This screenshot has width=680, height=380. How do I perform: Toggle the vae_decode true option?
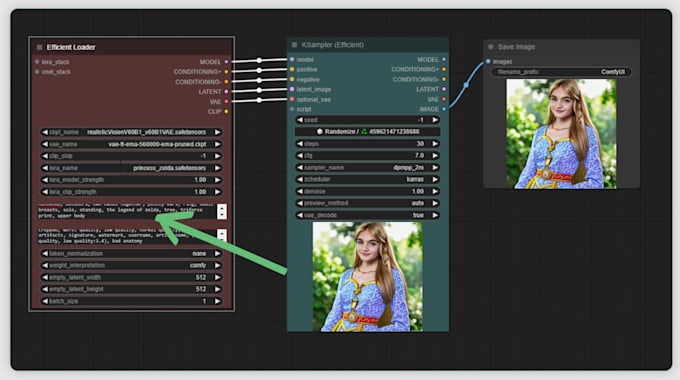(367, 215)
